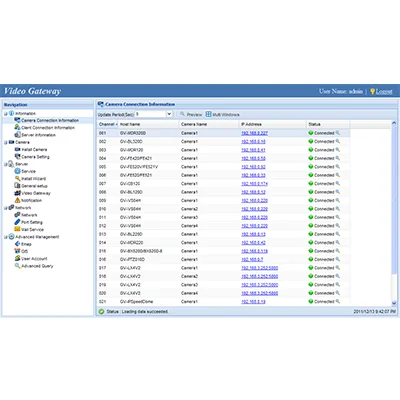Click the channel number 008 cell
The image size is (400, 400).
[x=102, y=192]
